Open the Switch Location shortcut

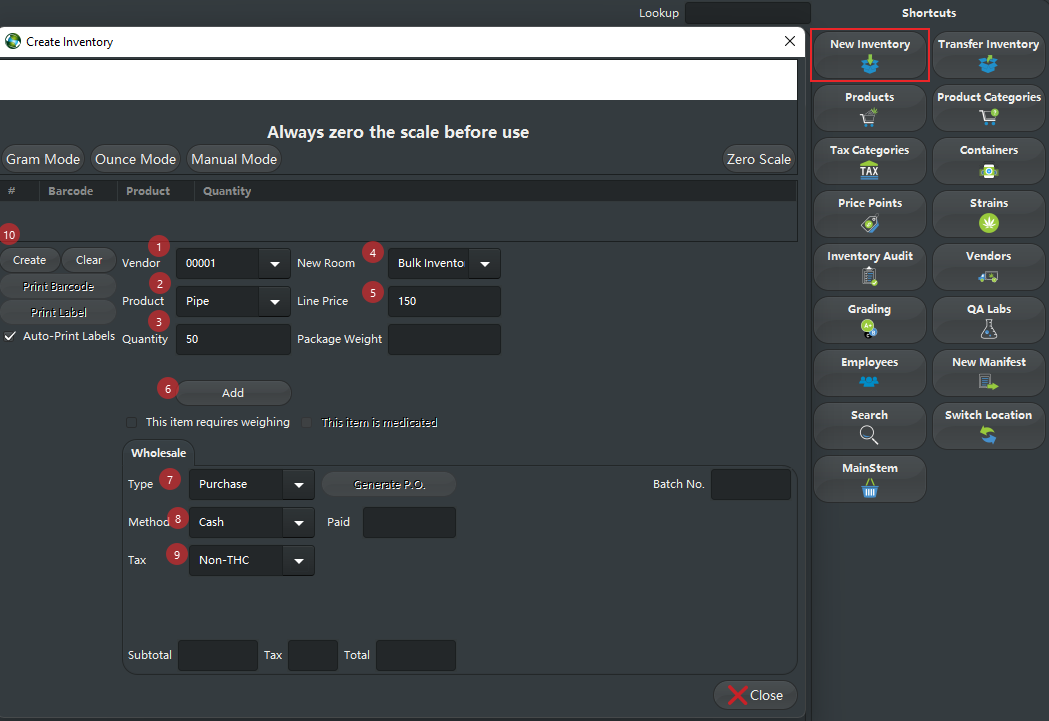pos(988,425)
